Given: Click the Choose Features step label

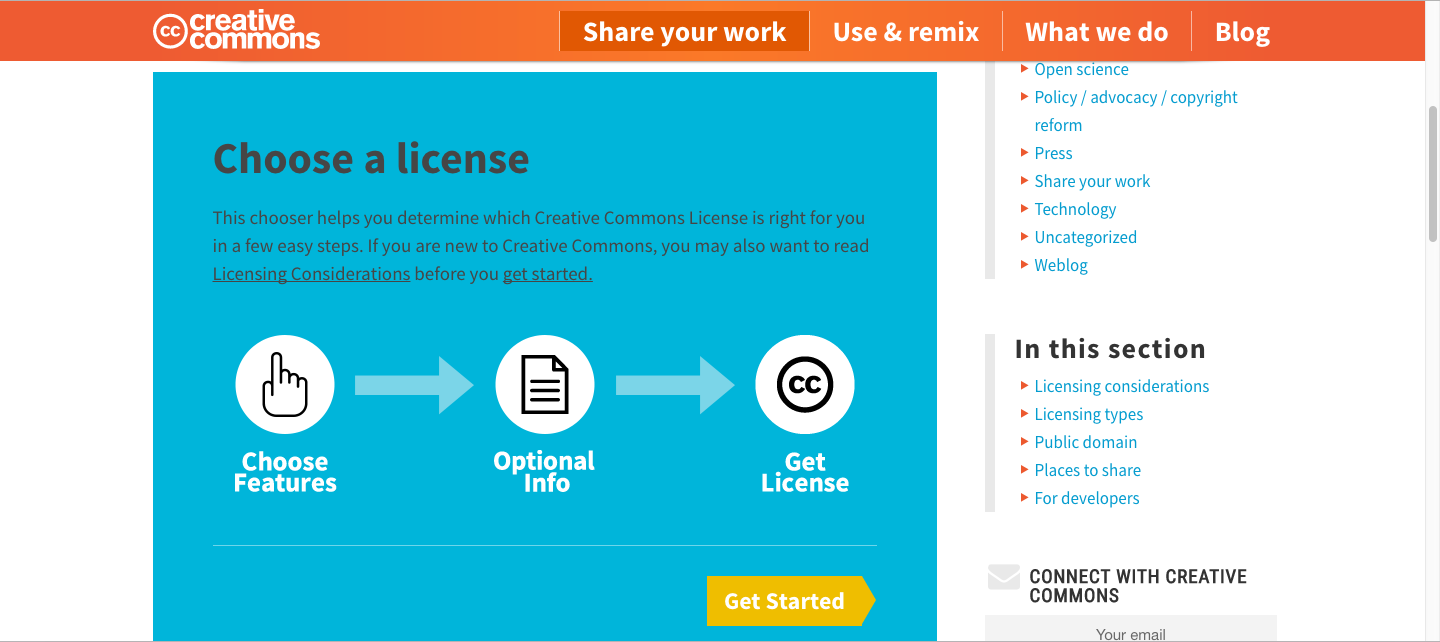Looking at the screenshot, I should [285, 472].
